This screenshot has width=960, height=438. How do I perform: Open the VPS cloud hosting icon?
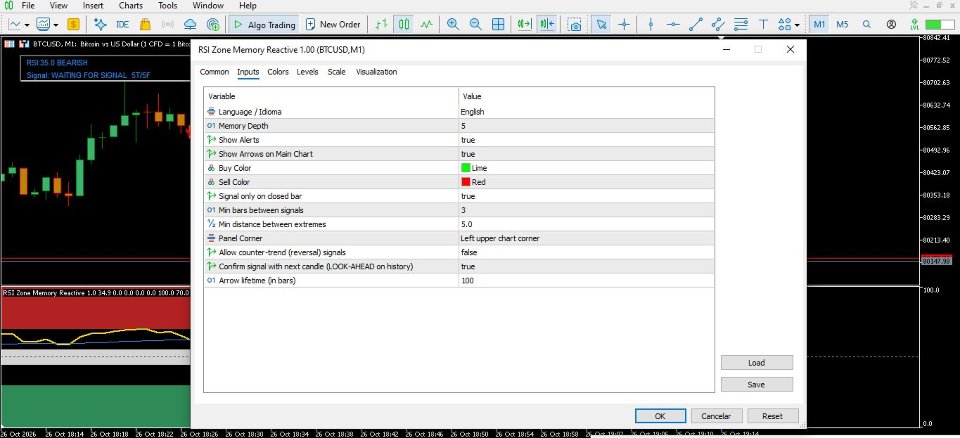pos(190,25)
